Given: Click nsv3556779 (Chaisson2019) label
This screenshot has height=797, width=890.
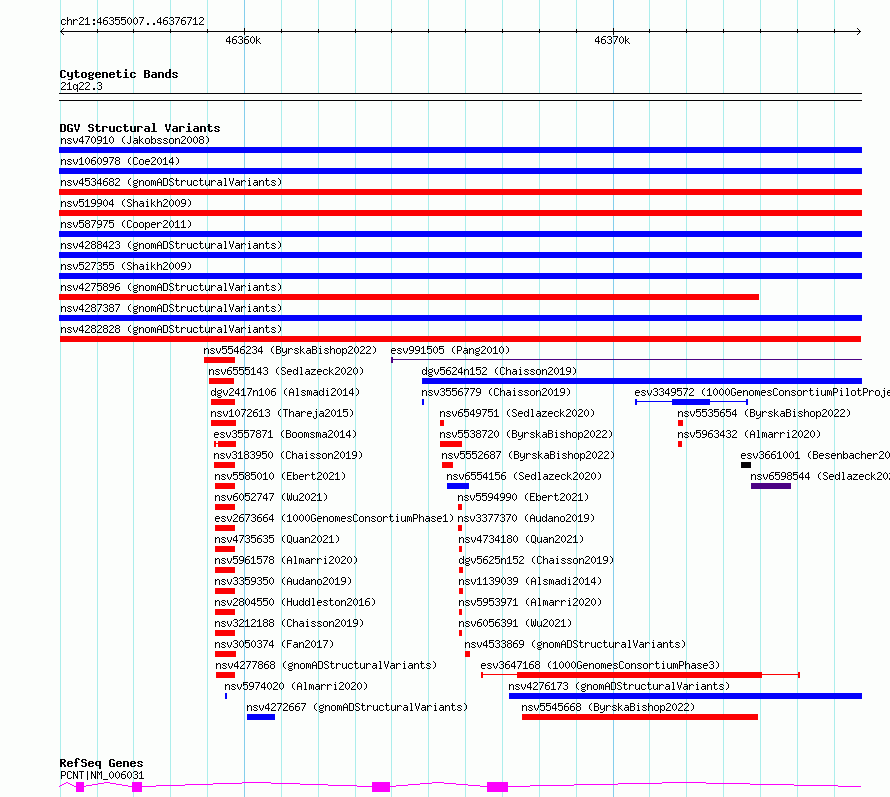Looking at the screenshot, I should pos(496,392).
